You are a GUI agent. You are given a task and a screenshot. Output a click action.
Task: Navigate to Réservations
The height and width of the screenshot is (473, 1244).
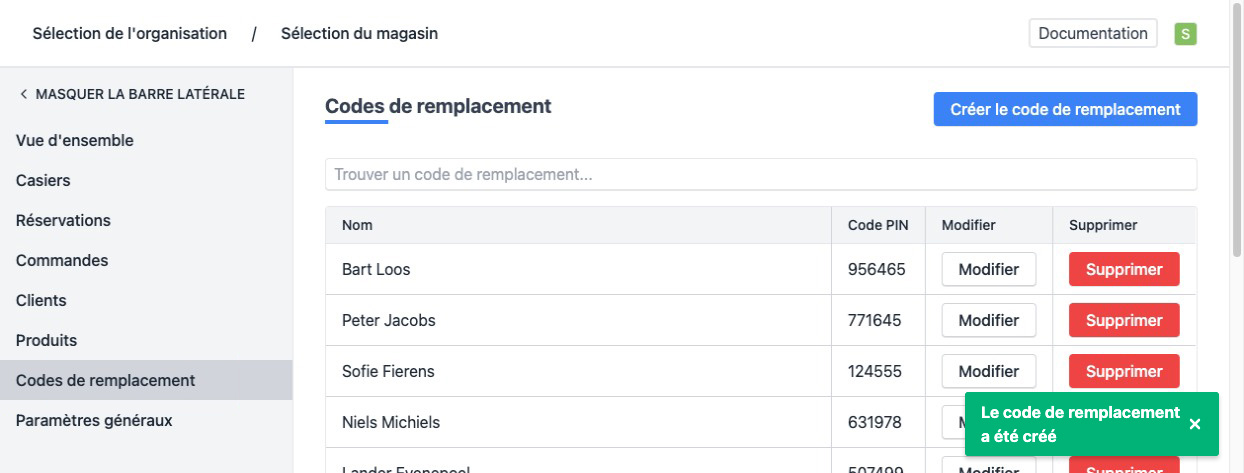63,220
